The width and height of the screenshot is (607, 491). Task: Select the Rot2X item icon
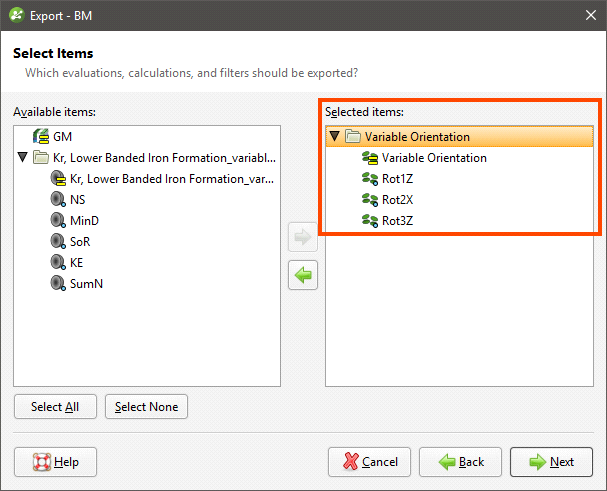(370, 199)
